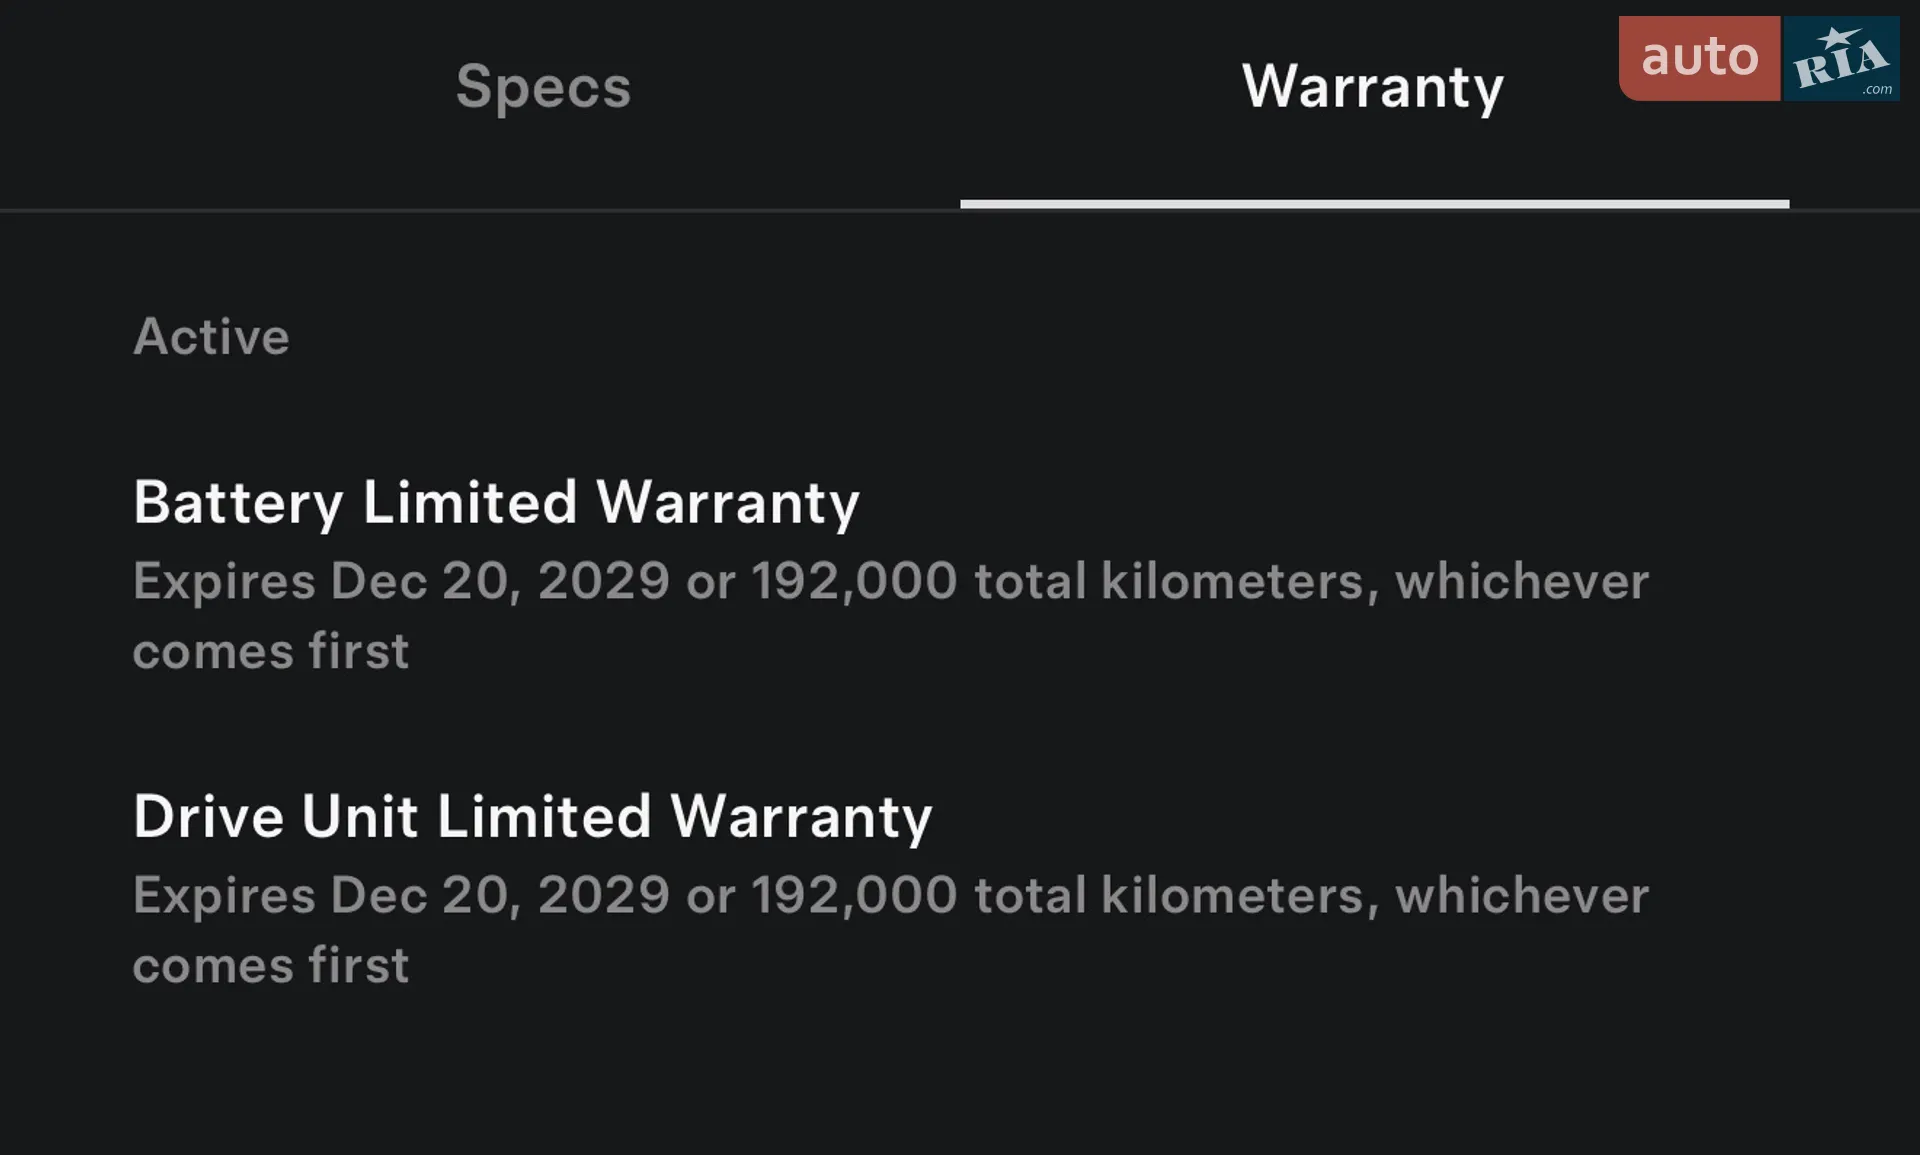
Task: Click the red auto logo badge
Action: tap(1699, 58)
